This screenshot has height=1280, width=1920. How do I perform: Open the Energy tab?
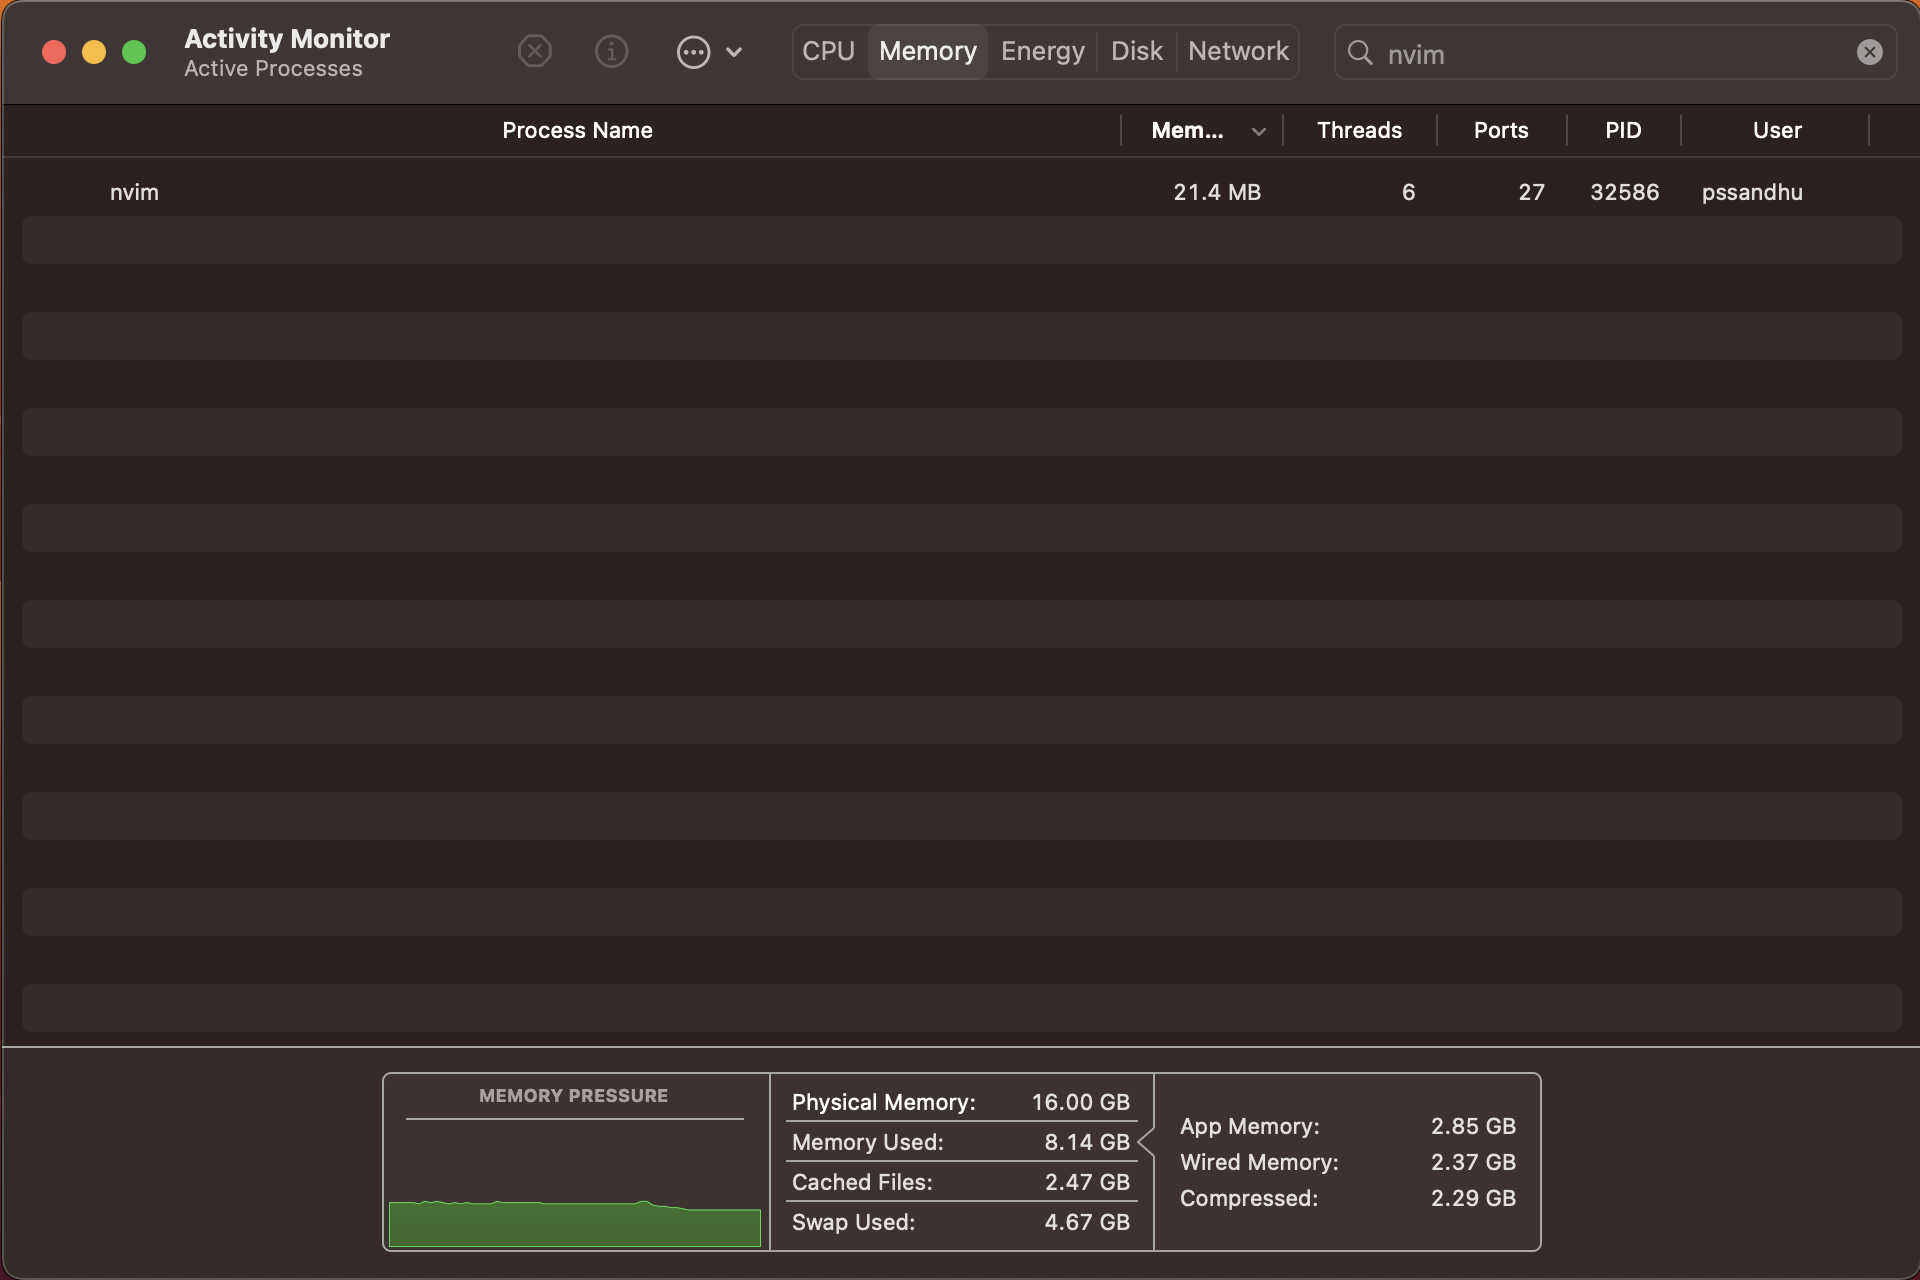(x=1042, y=51)
